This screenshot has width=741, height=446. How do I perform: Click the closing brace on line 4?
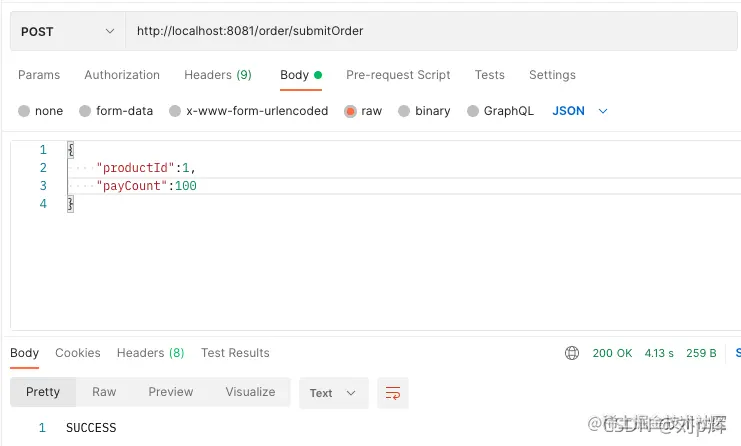tap(70, 204)
